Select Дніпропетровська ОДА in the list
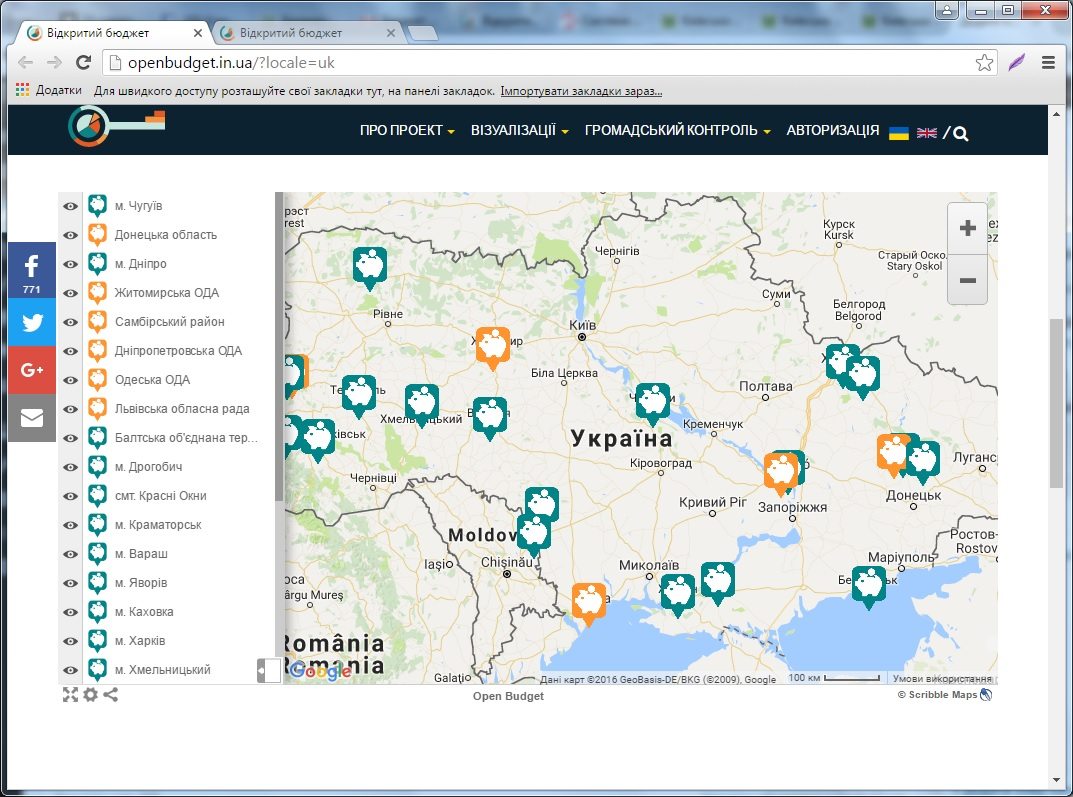 (178, 351)
